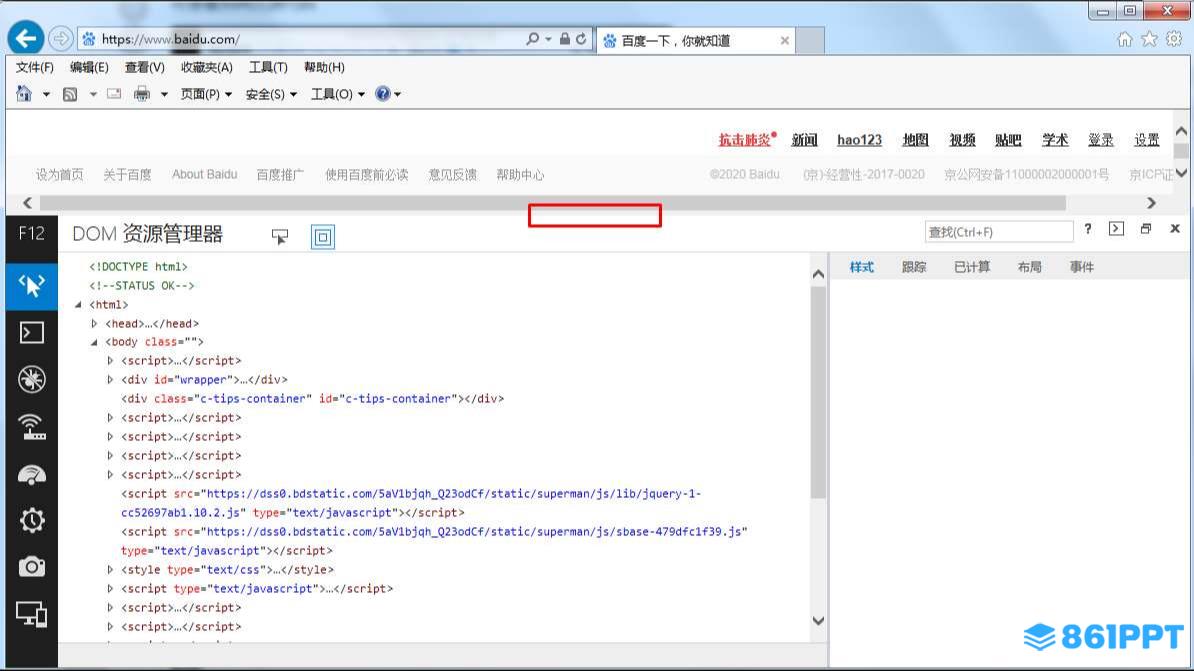
Task: Switch to the 跟踪 tab
Action: tap(914, 267)
